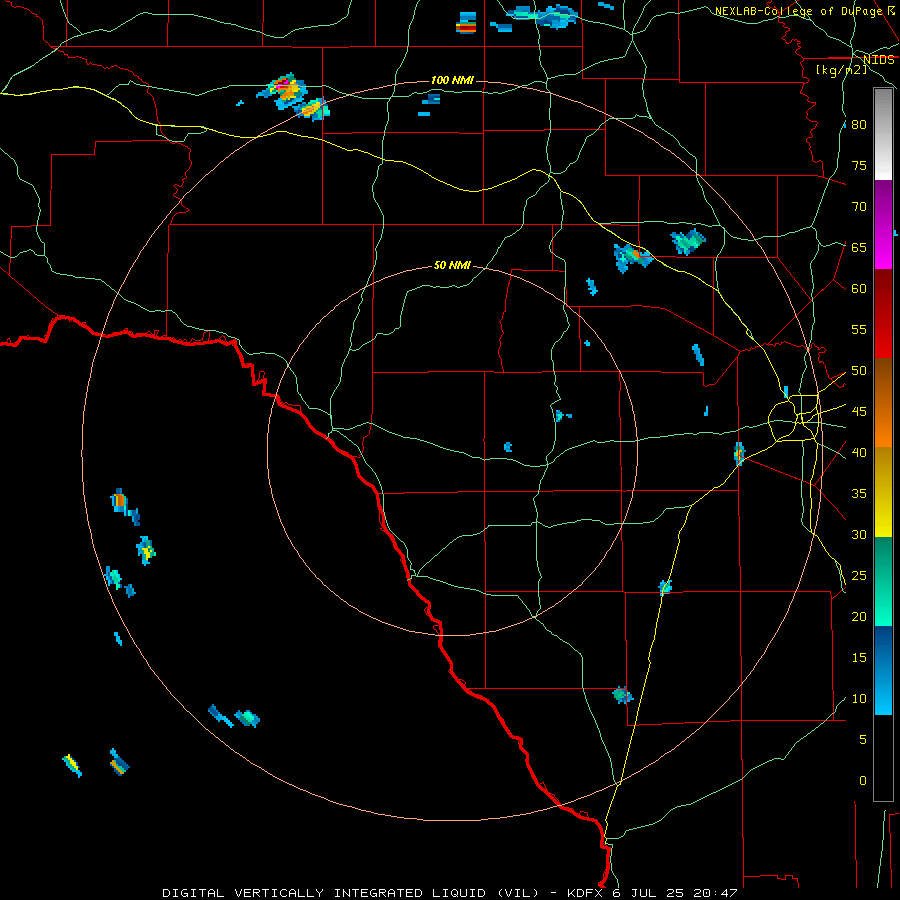
Task: Click the legend value 80
Action: [859, 125]
